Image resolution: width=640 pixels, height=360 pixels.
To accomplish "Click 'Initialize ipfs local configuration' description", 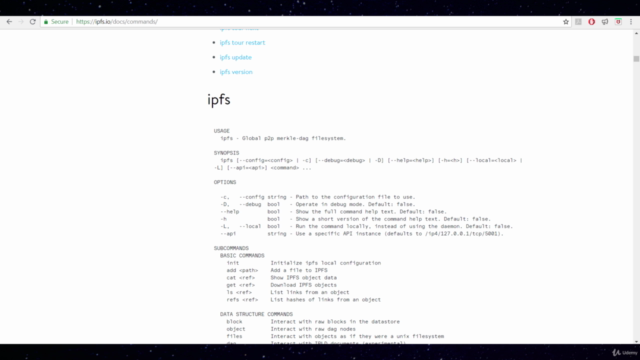I will point(326,263).
